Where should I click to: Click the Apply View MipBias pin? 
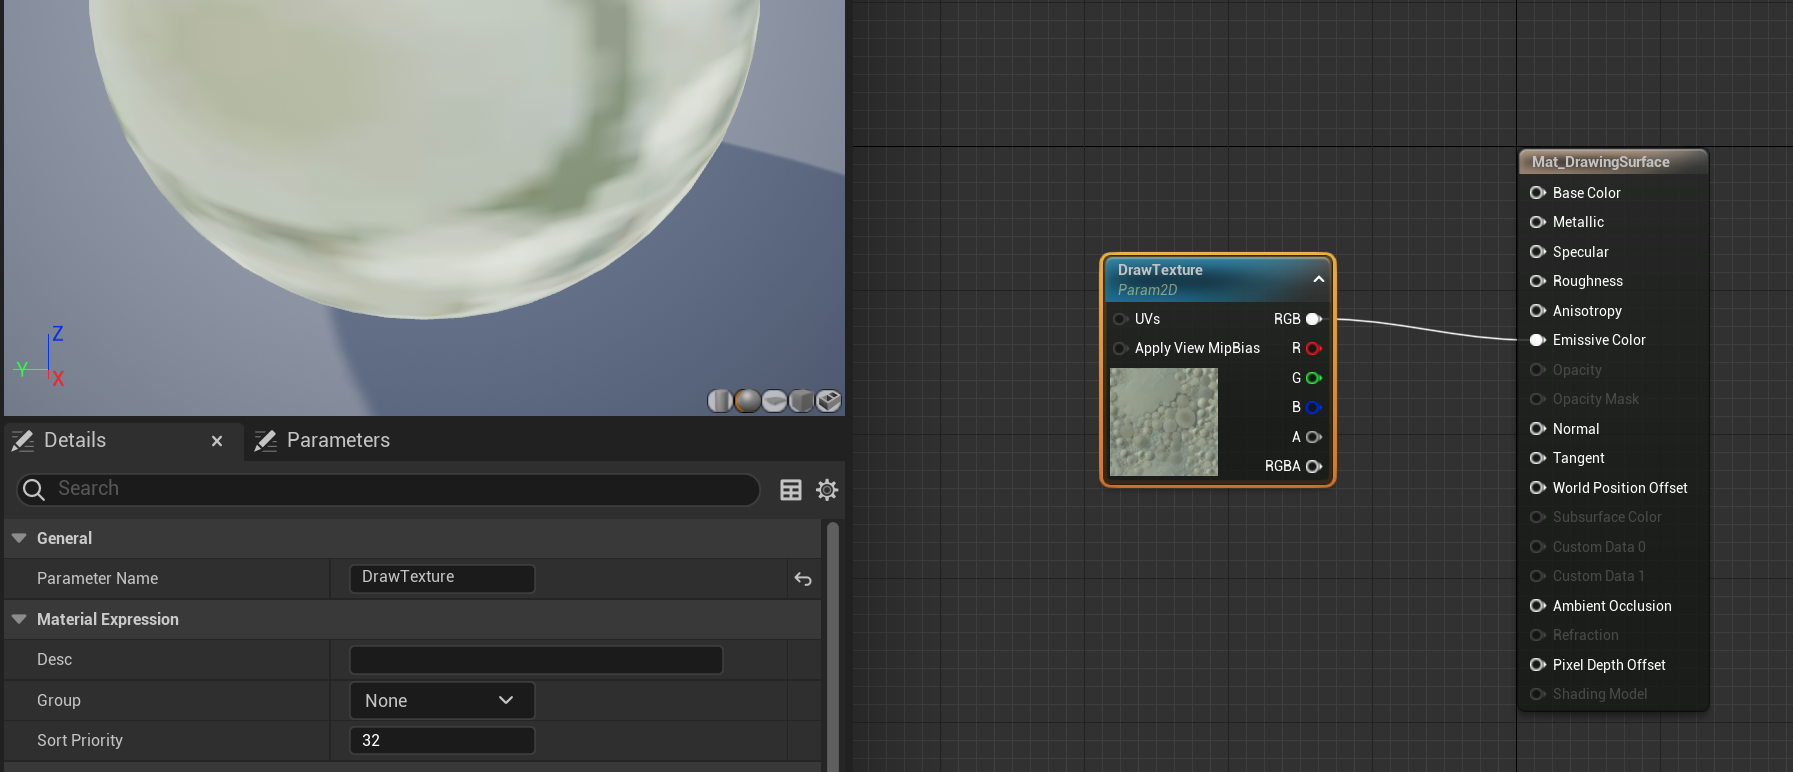click(1120, 348)
